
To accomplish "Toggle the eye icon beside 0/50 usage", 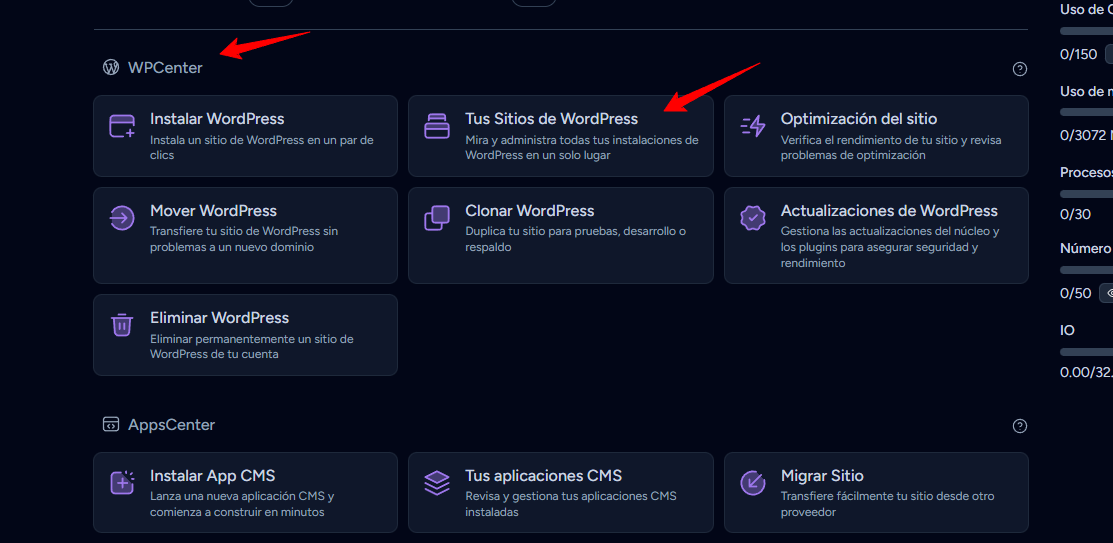I will tap(1108, 293).
